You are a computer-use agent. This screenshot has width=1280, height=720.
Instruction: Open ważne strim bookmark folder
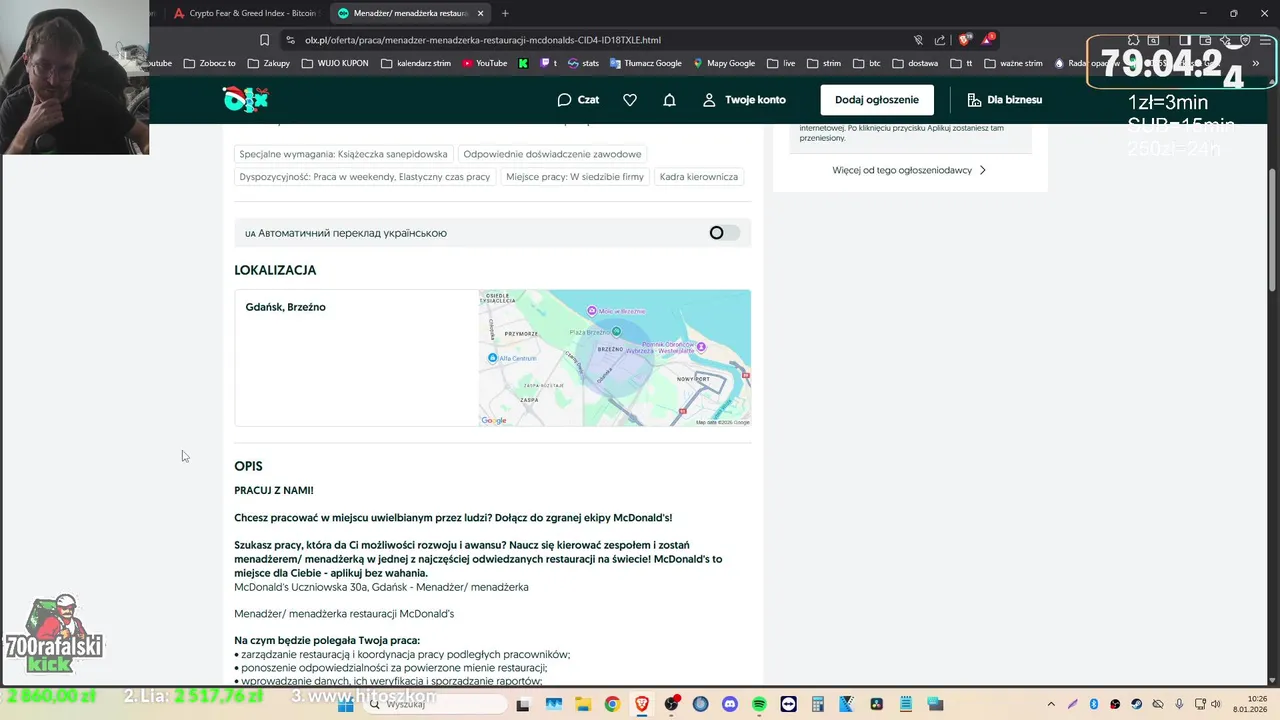(x=1013, y=63)
